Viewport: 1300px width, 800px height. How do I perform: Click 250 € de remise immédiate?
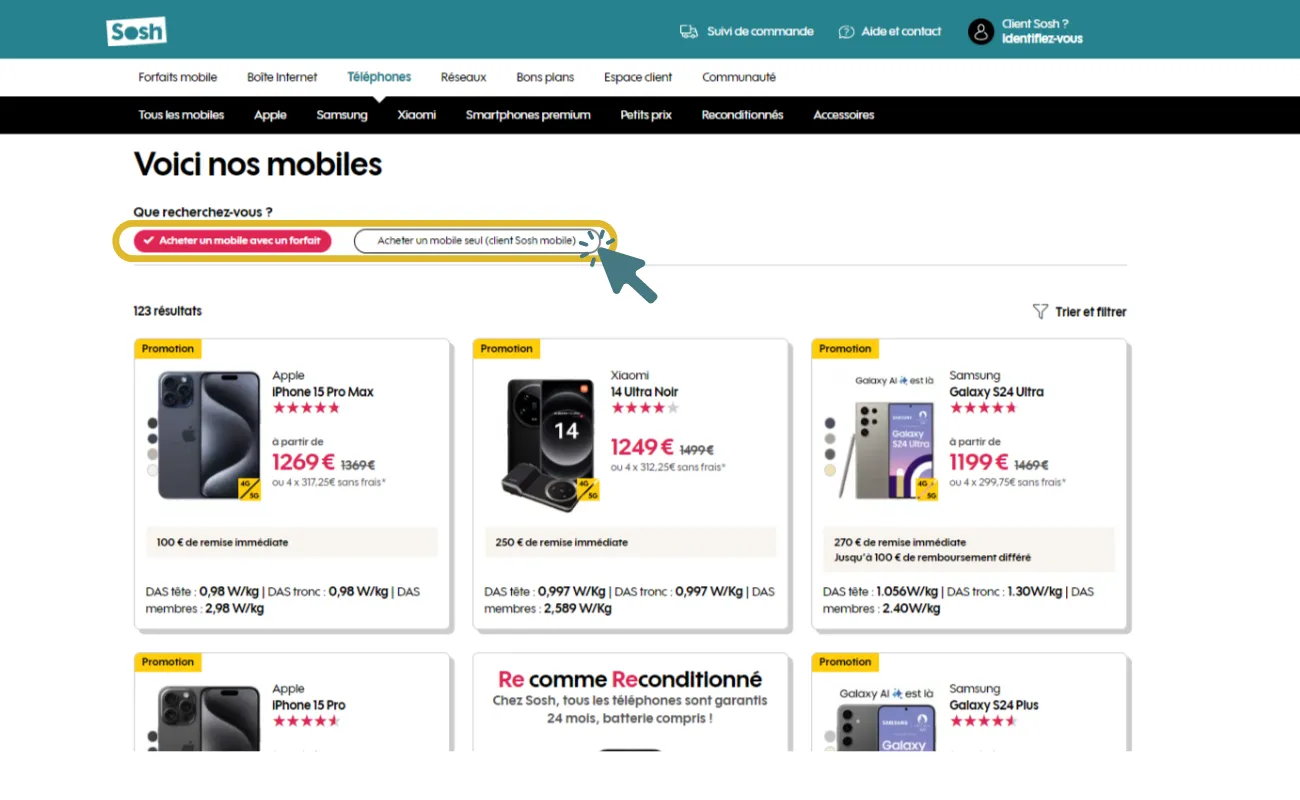pyautogui.click(x=562, y=543)
